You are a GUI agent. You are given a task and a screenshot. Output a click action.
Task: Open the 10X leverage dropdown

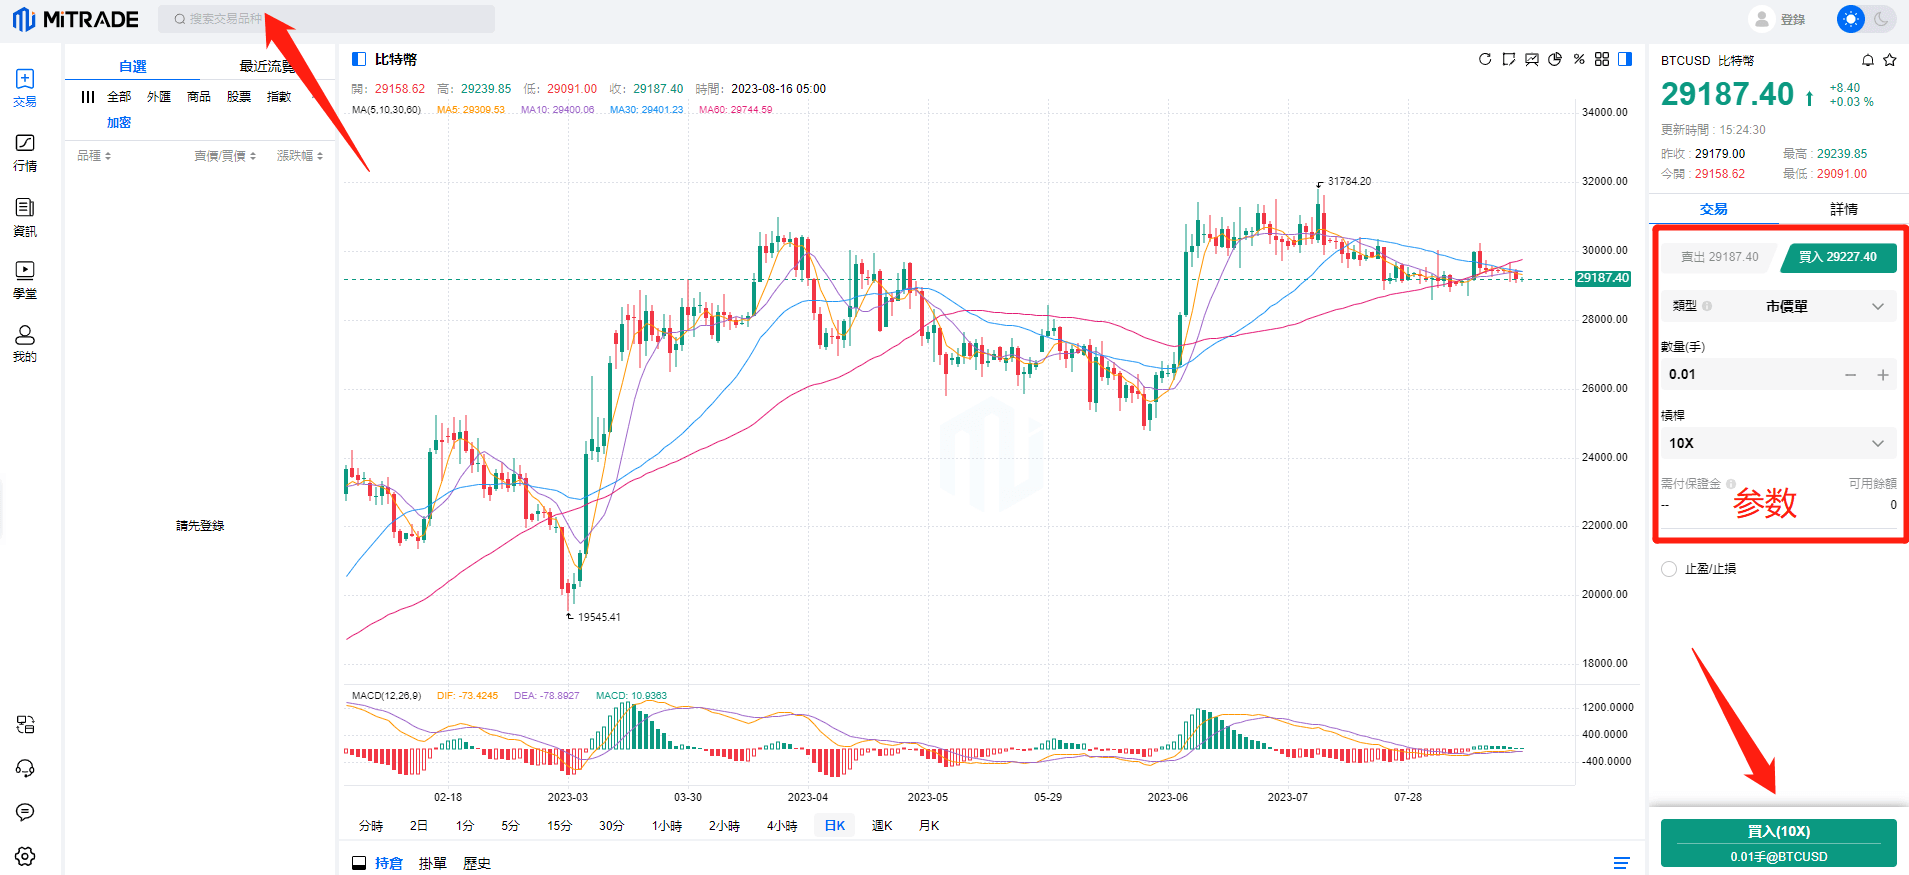point(1778,443)
